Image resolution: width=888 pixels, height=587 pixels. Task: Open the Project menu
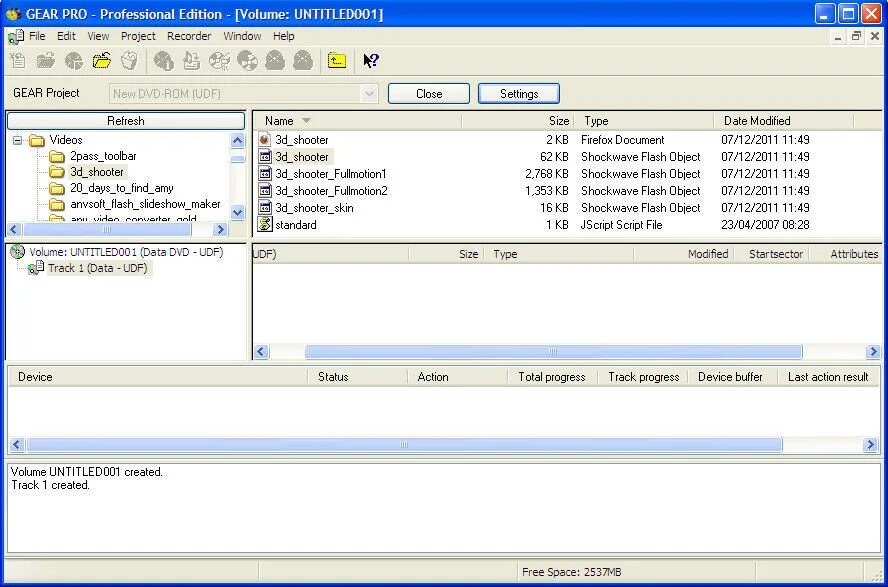138,36
